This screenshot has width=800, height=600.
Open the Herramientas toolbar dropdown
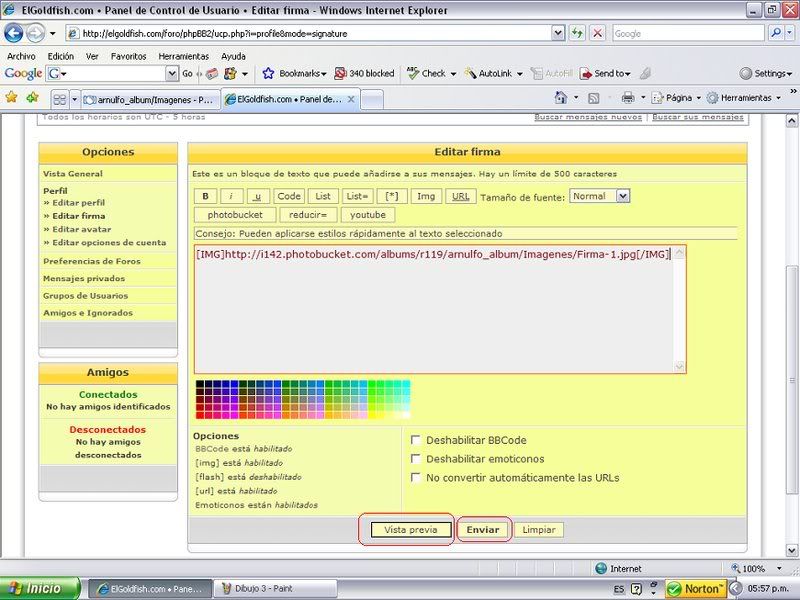click(778, 97)
